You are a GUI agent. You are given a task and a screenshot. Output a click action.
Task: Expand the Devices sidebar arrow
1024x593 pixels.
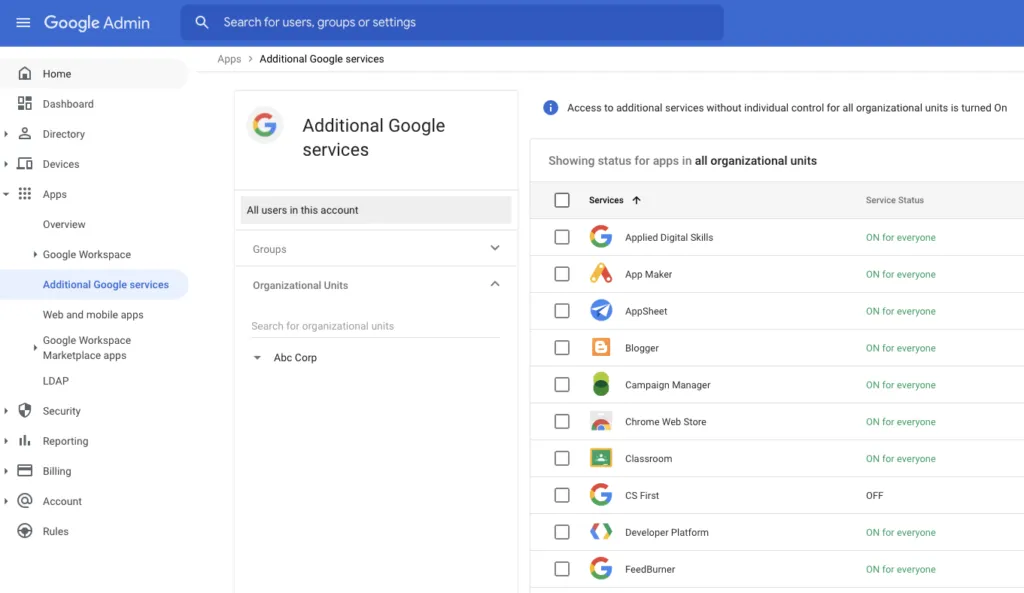[x=6, y=164]
